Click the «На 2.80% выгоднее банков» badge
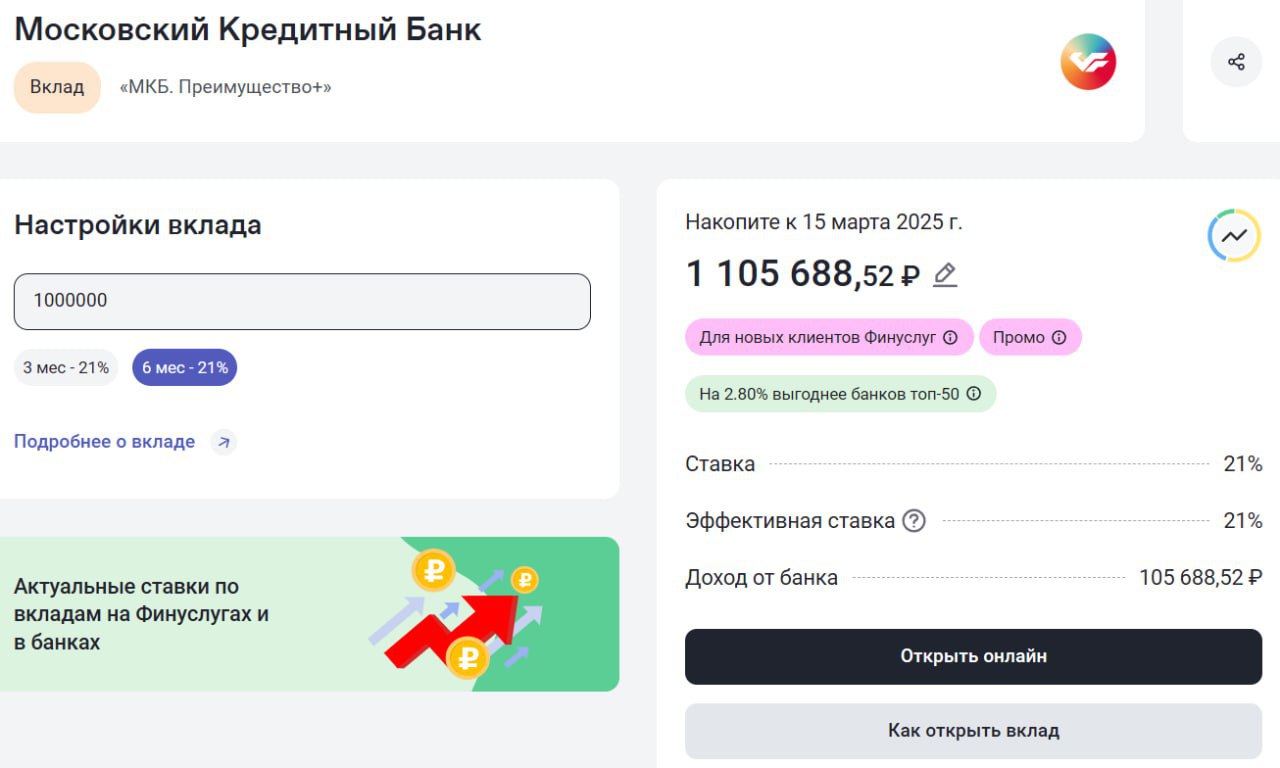The image size is (1280, 768). click(829, 394)
